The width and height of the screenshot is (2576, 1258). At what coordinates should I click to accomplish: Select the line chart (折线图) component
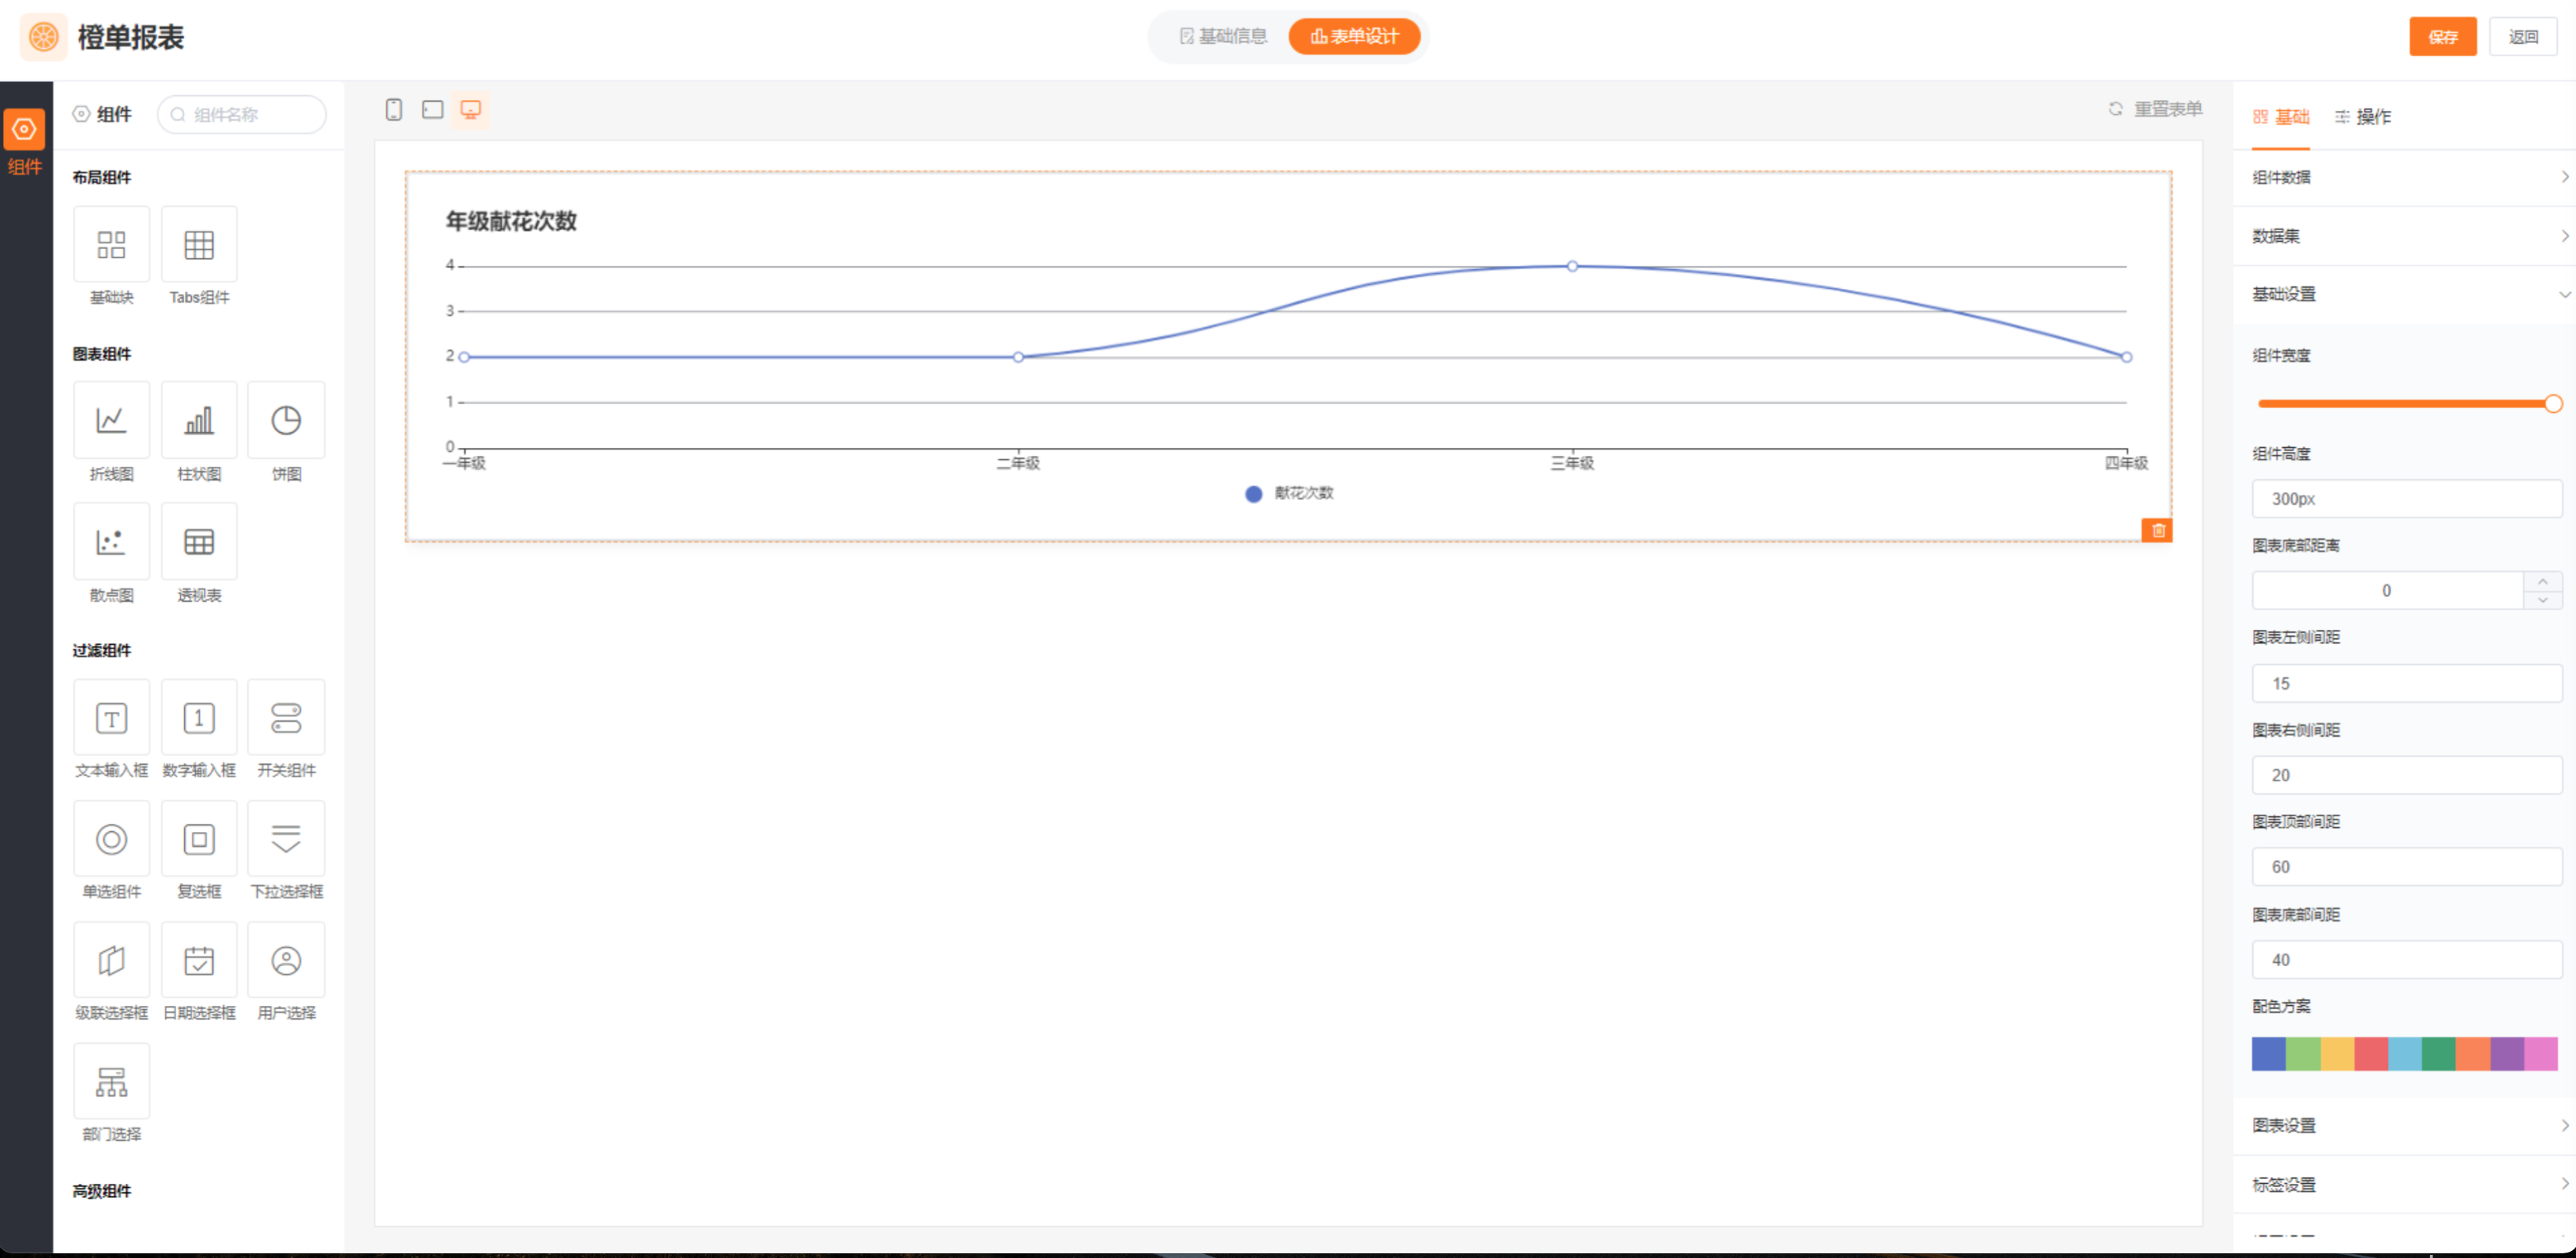tap(111, 420)
